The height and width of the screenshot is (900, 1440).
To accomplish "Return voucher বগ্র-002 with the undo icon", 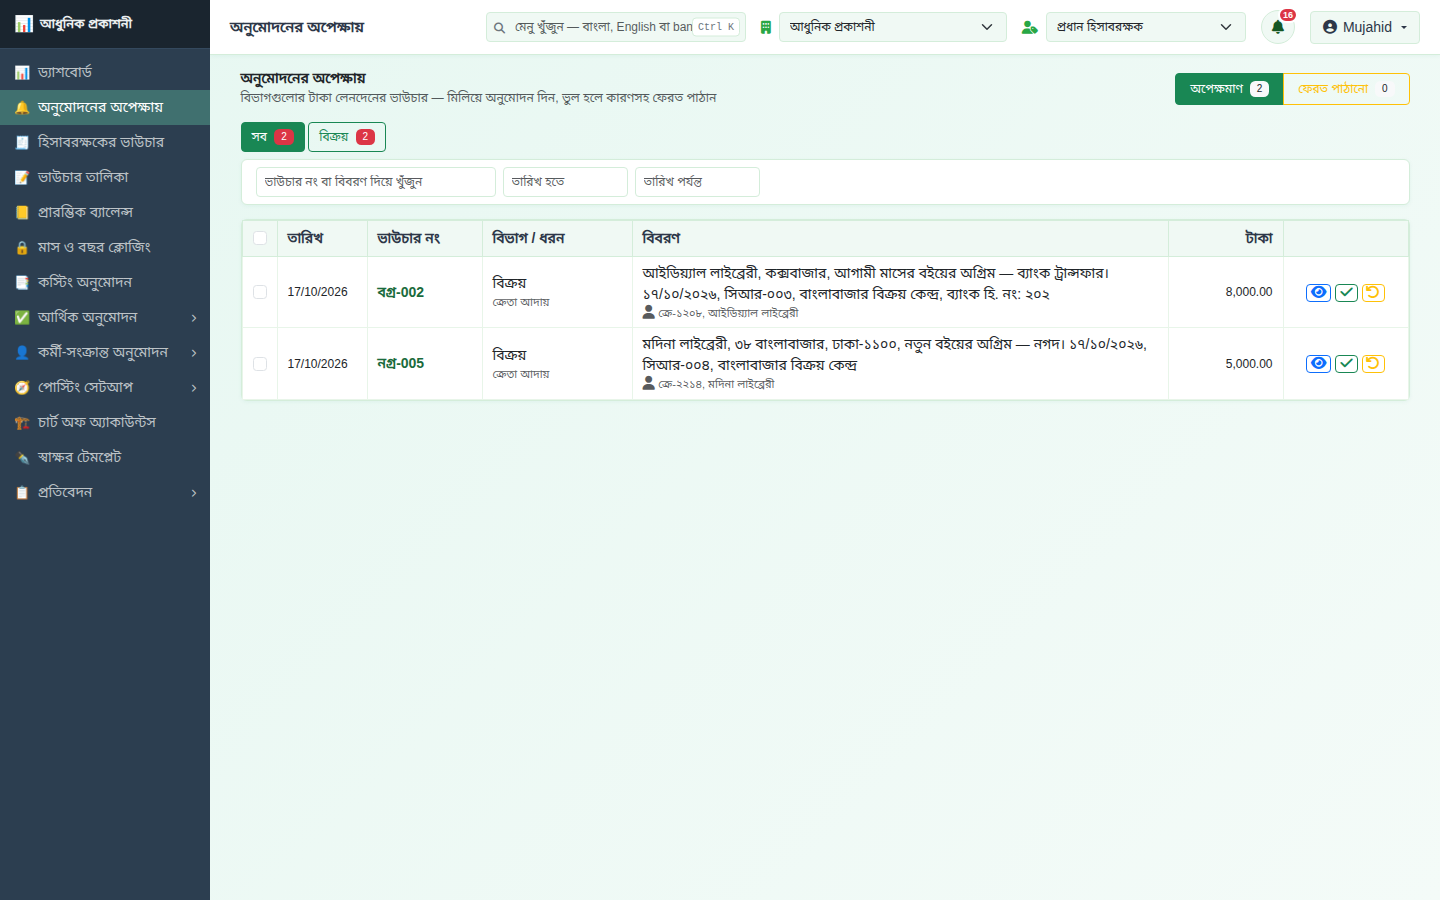I will click(1373, 292).
